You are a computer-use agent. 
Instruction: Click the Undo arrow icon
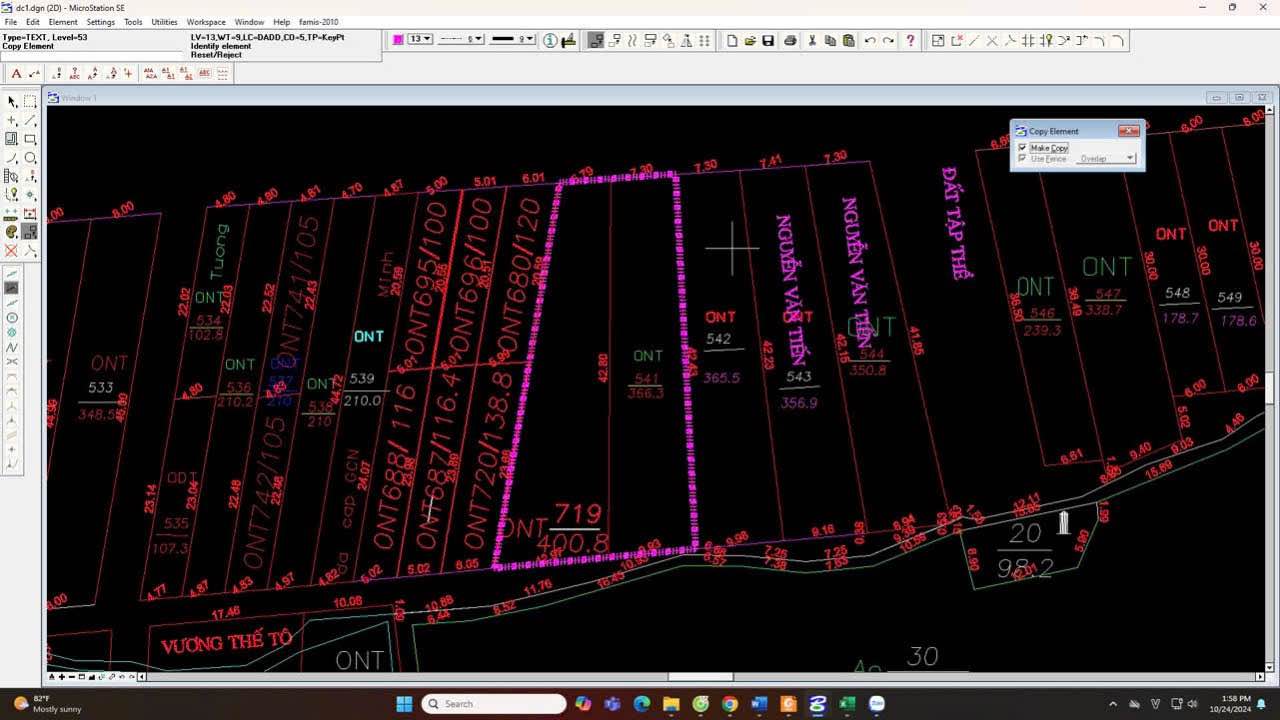(x=869, y=40)
